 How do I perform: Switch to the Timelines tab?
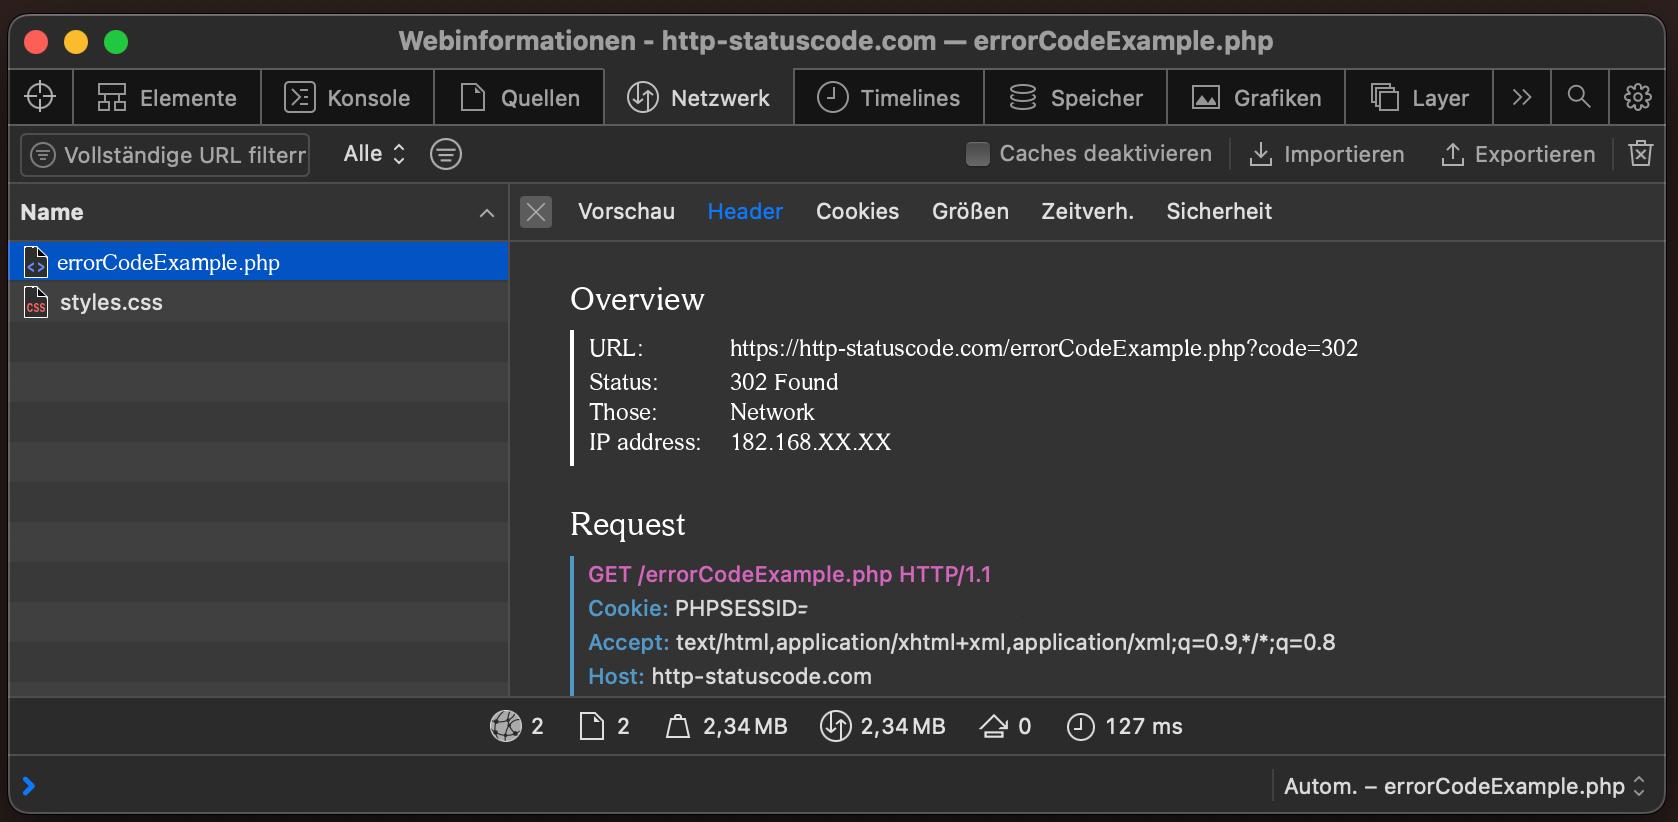pyautogui.click(x=889, y=97)
